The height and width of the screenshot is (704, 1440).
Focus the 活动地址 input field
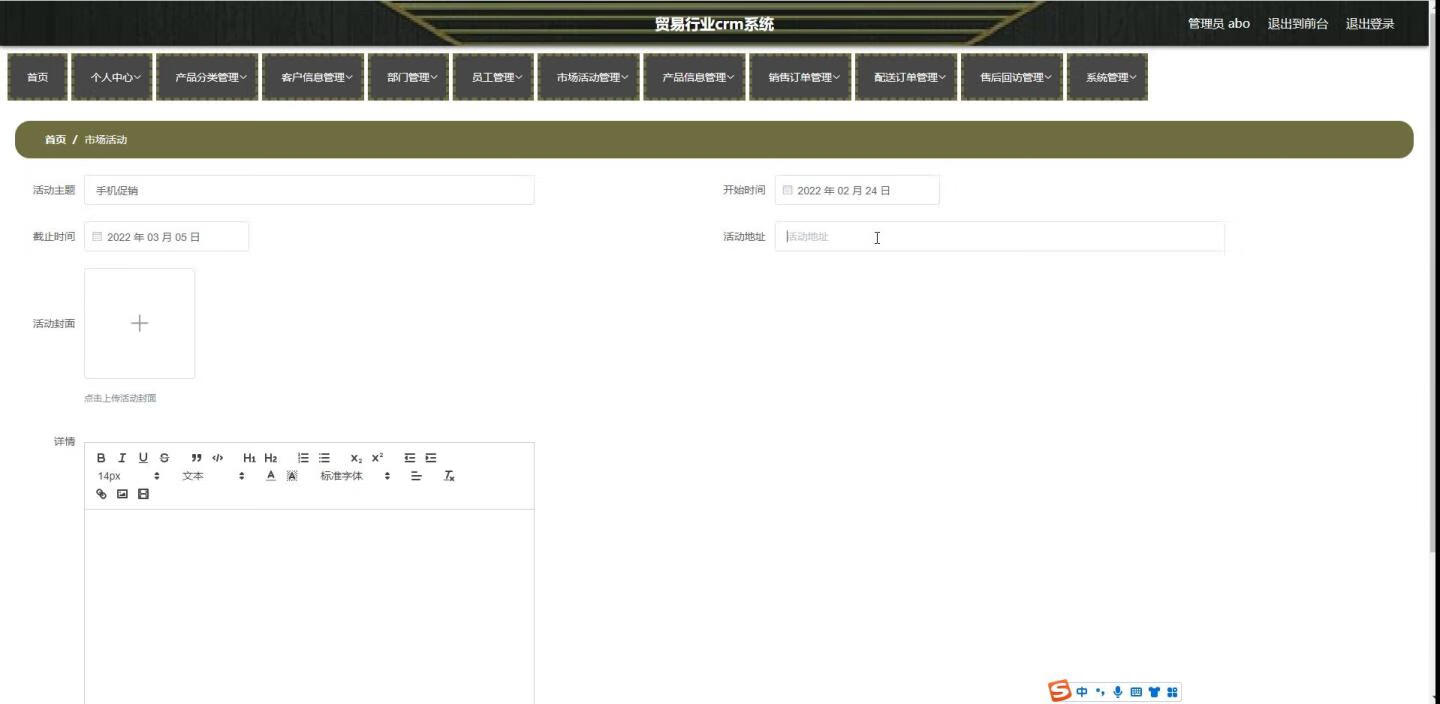coord(999,237)
